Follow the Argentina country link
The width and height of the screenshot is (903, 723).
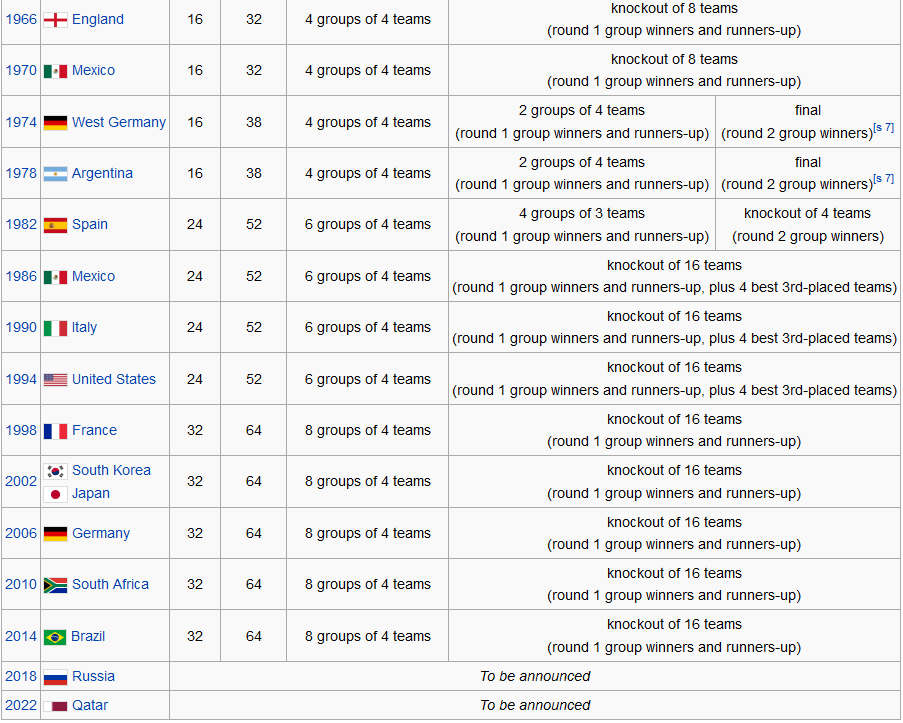pyautogui.click(x=102, y=173)
